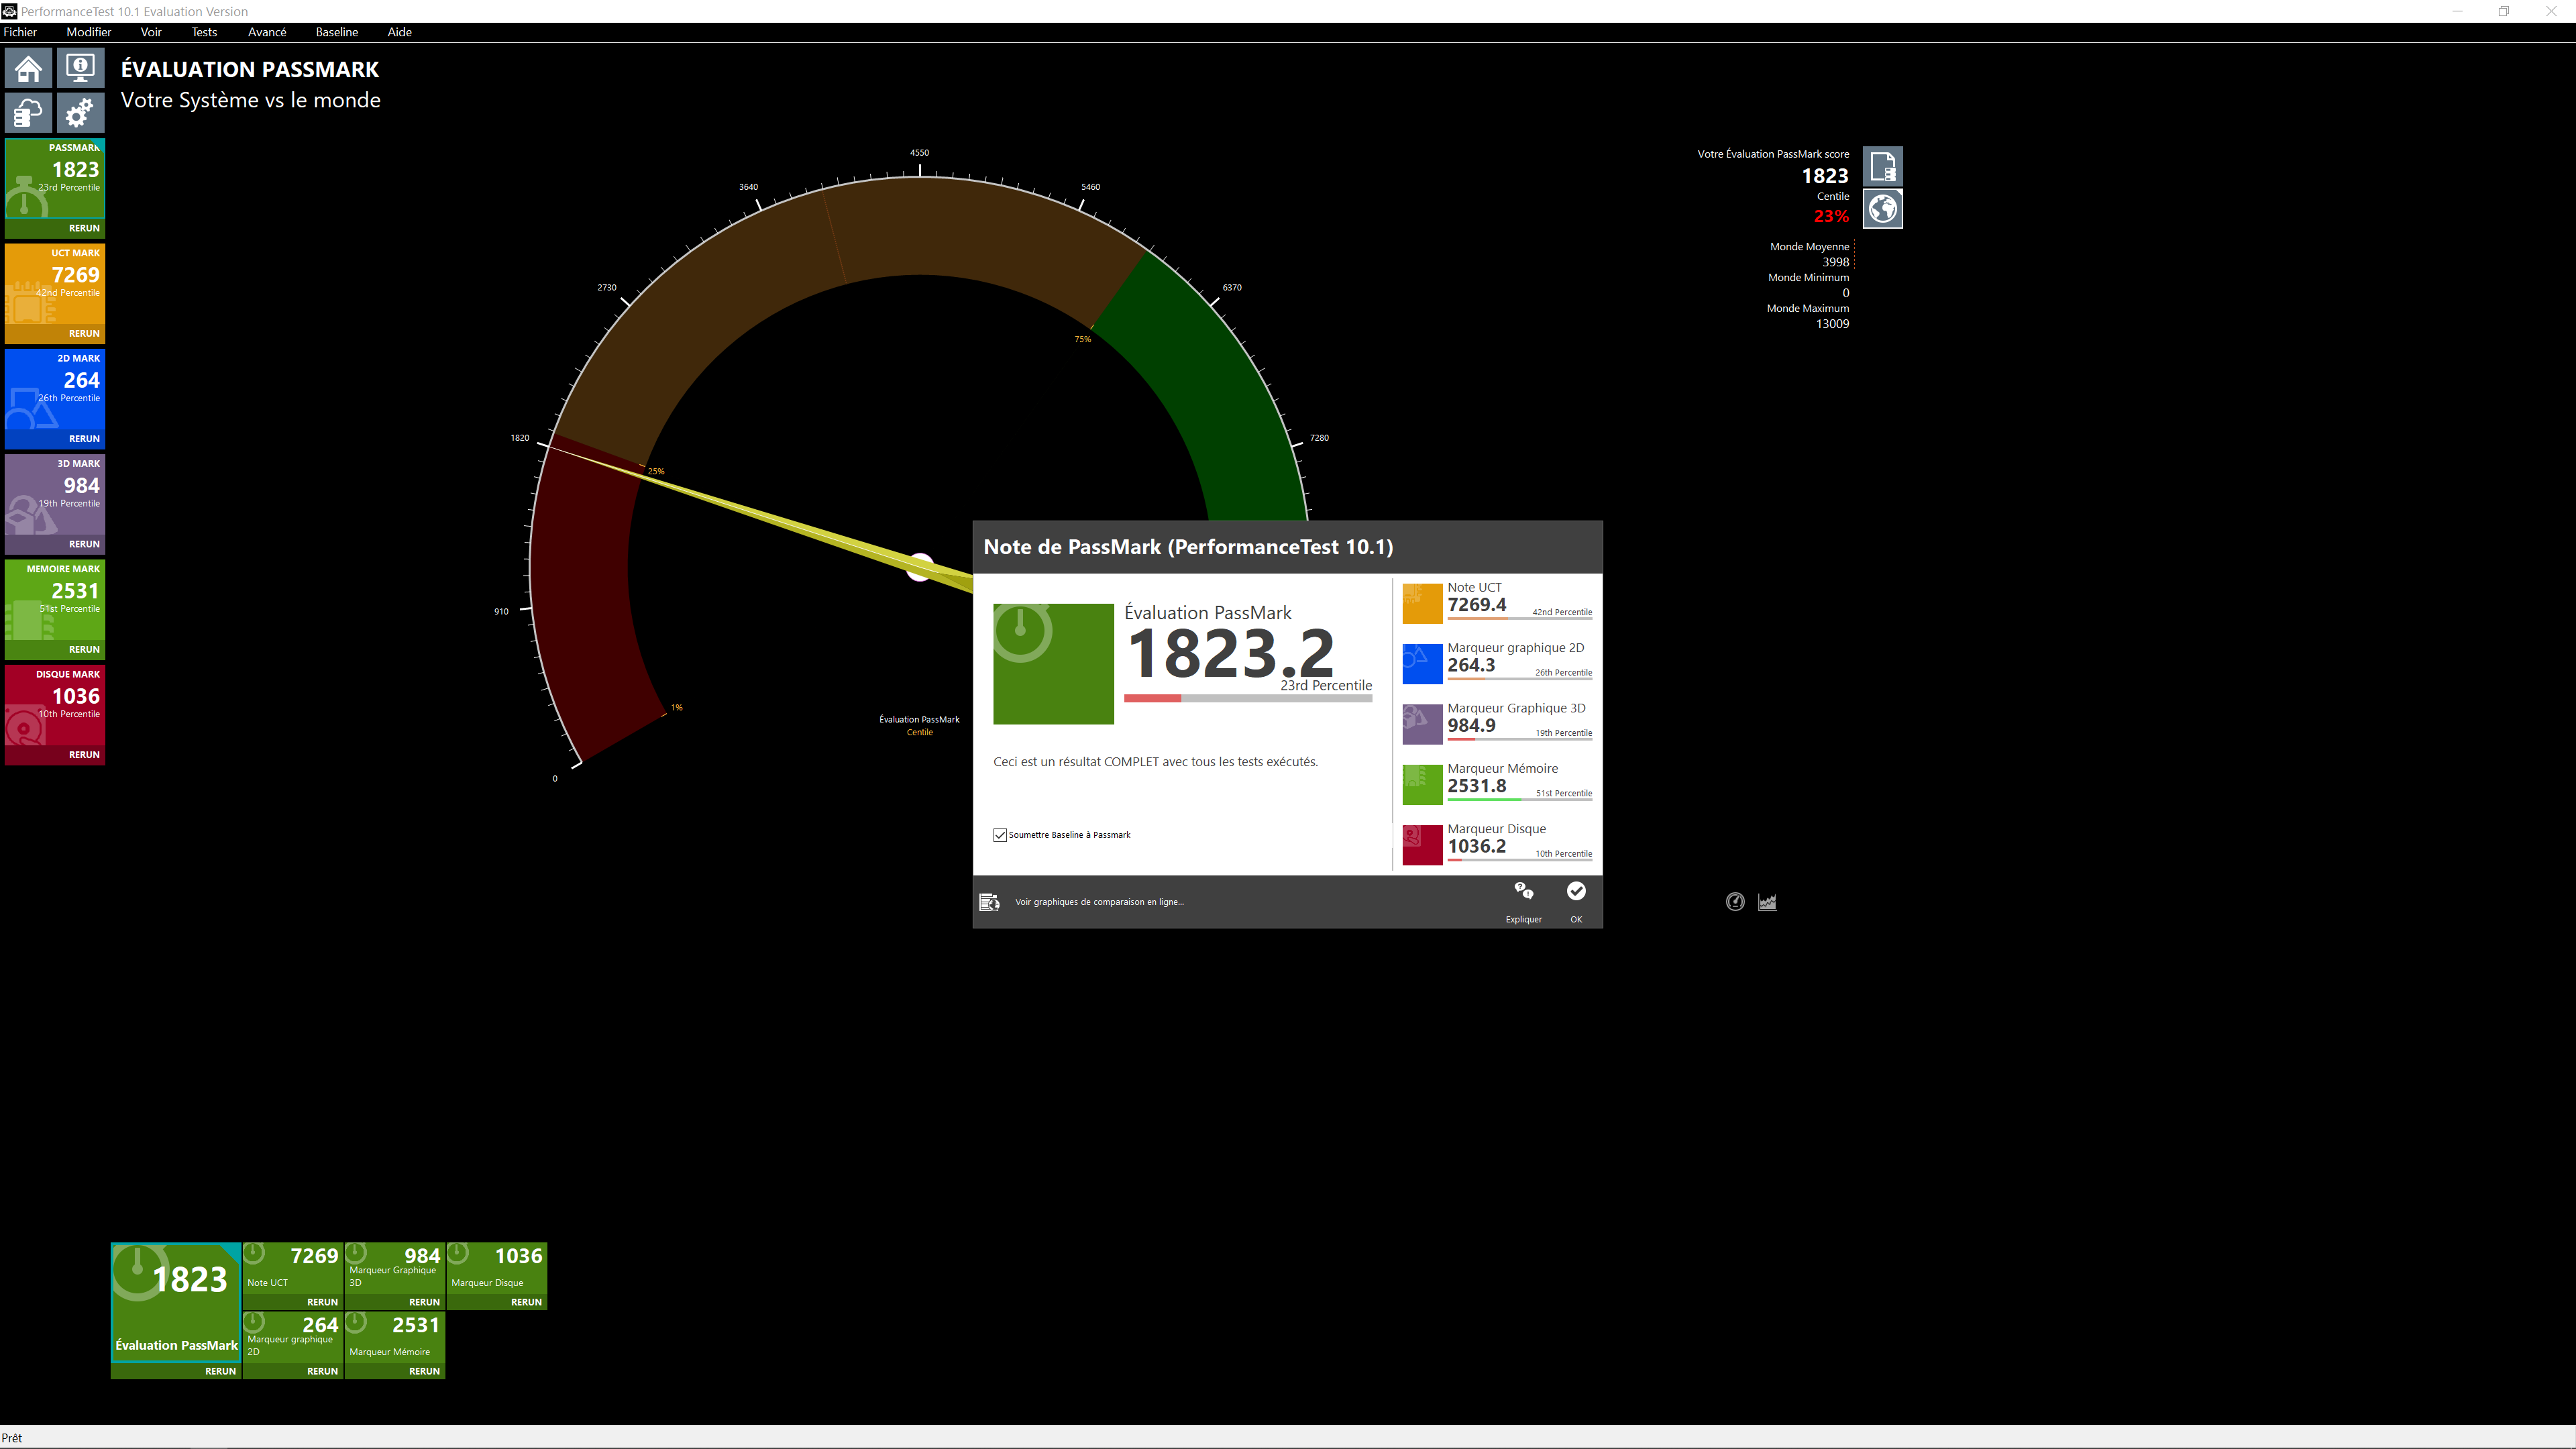Click the save results document icon

pyautogui.click(x=1882, y=166)
